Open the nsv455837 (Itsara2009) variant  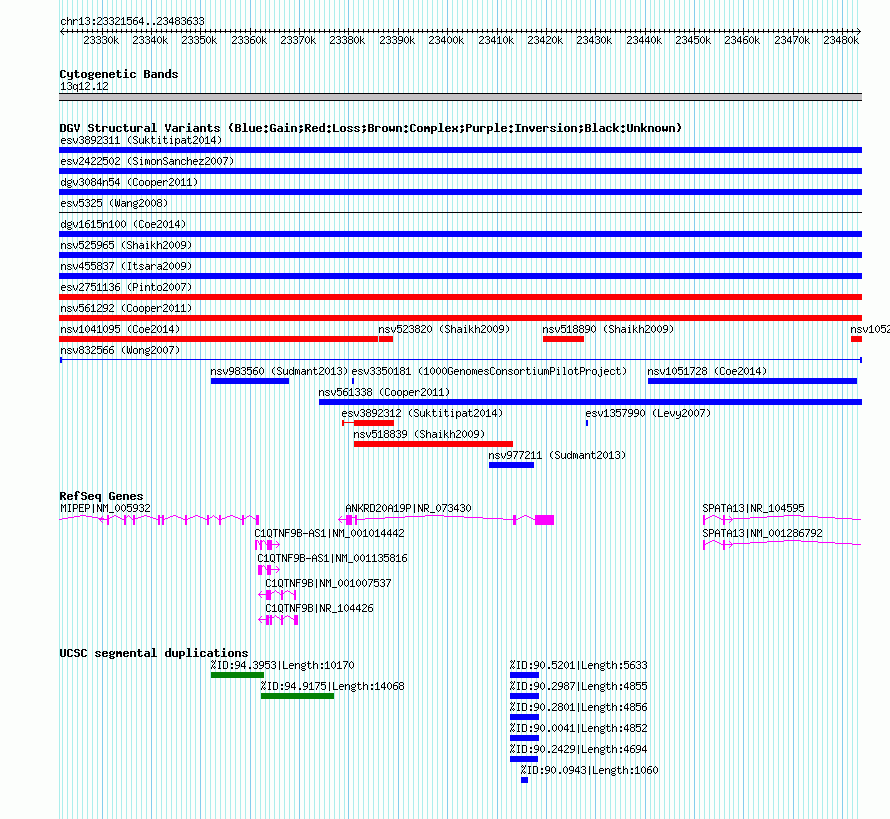click(460, 276)
